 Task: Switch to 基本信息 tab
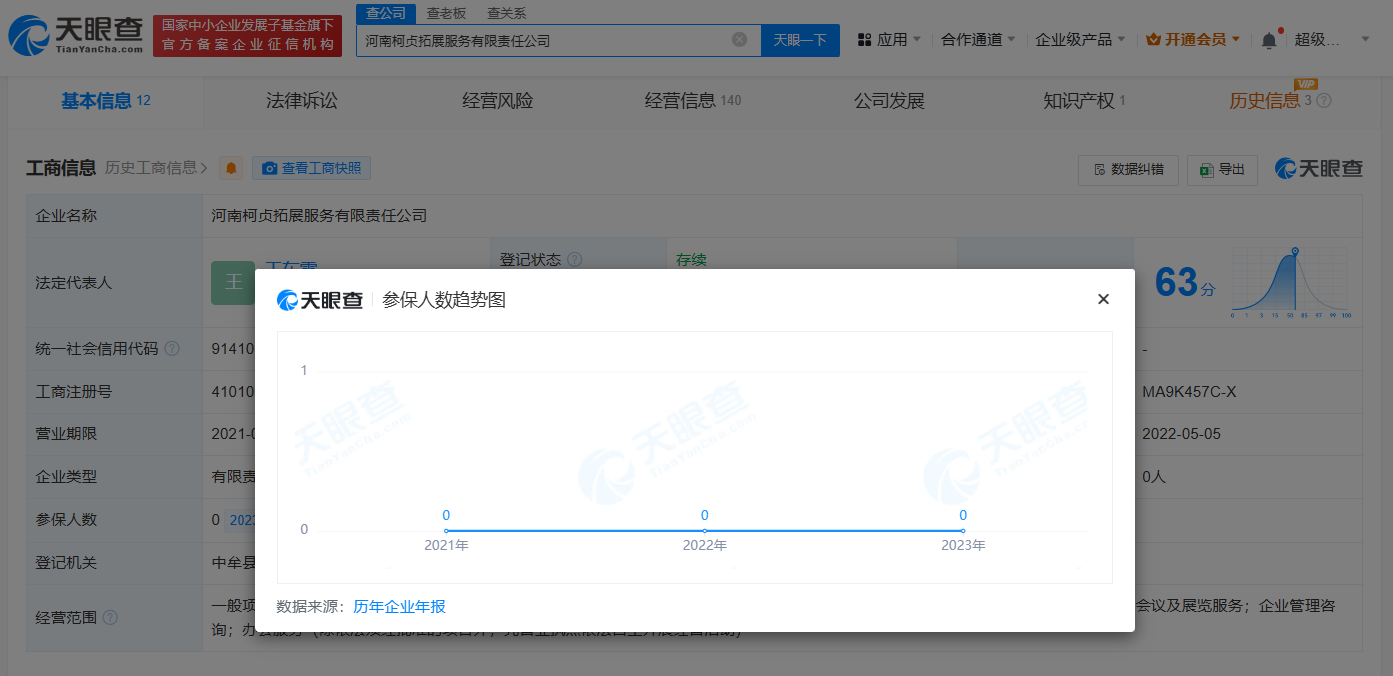click(105, 100)
